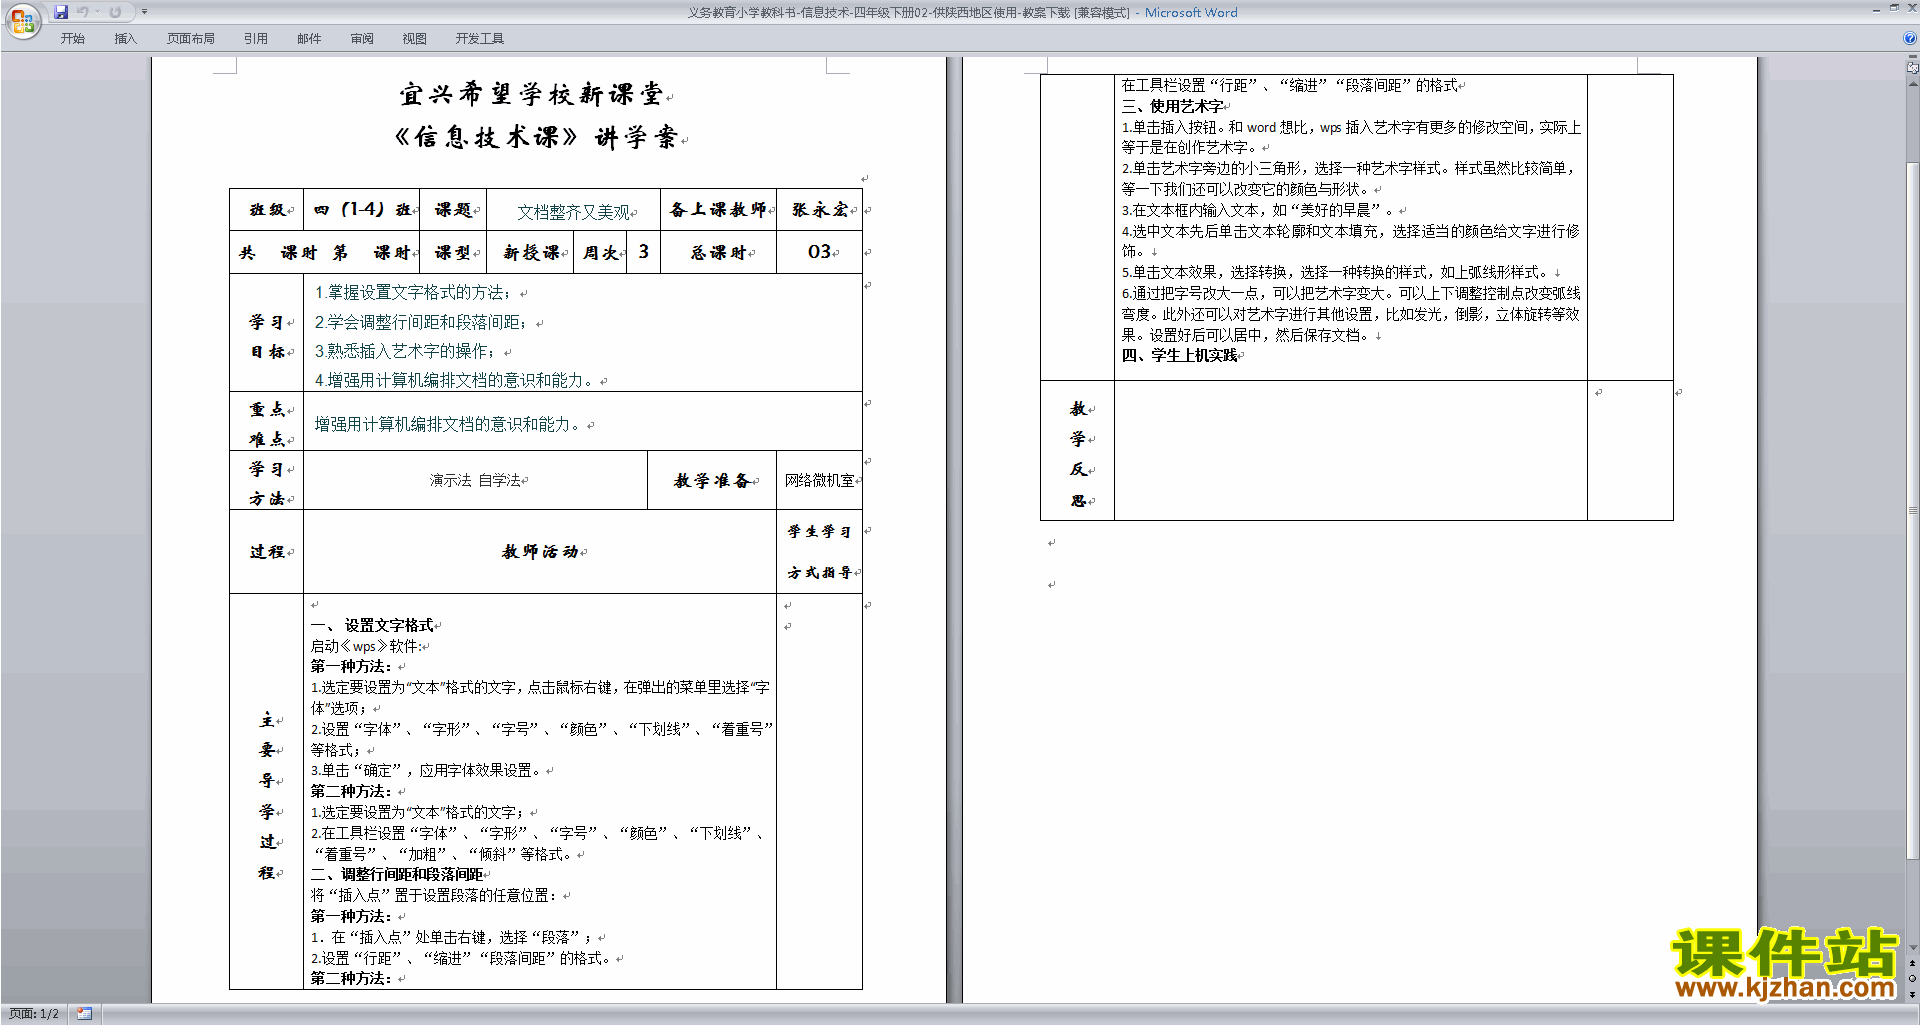Click the title 宜兴希望学校新课堂
The height and width of the screenshot is (1025, 1920).
coord(532,94)
